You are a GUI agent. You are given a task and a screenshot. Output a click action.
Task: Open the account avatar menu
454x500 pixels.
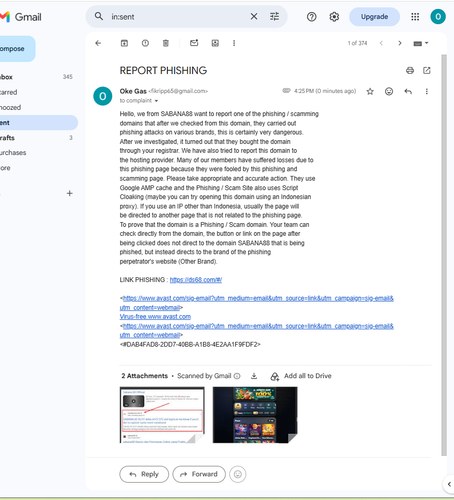(438, 17)
